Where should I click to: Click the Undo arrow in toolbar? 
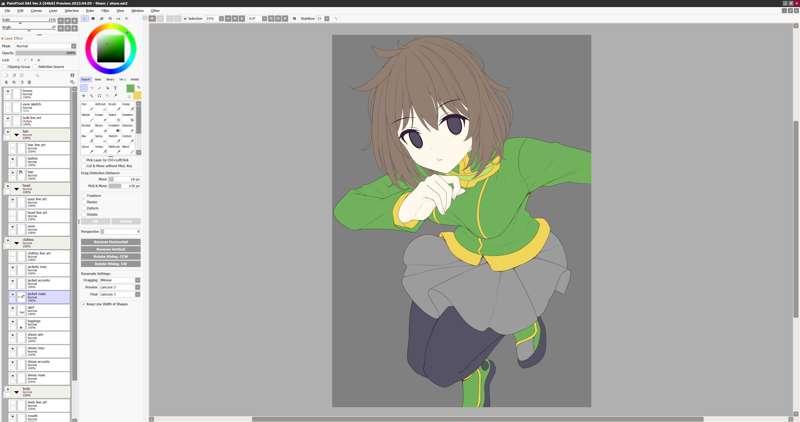(x=152, y=18)
